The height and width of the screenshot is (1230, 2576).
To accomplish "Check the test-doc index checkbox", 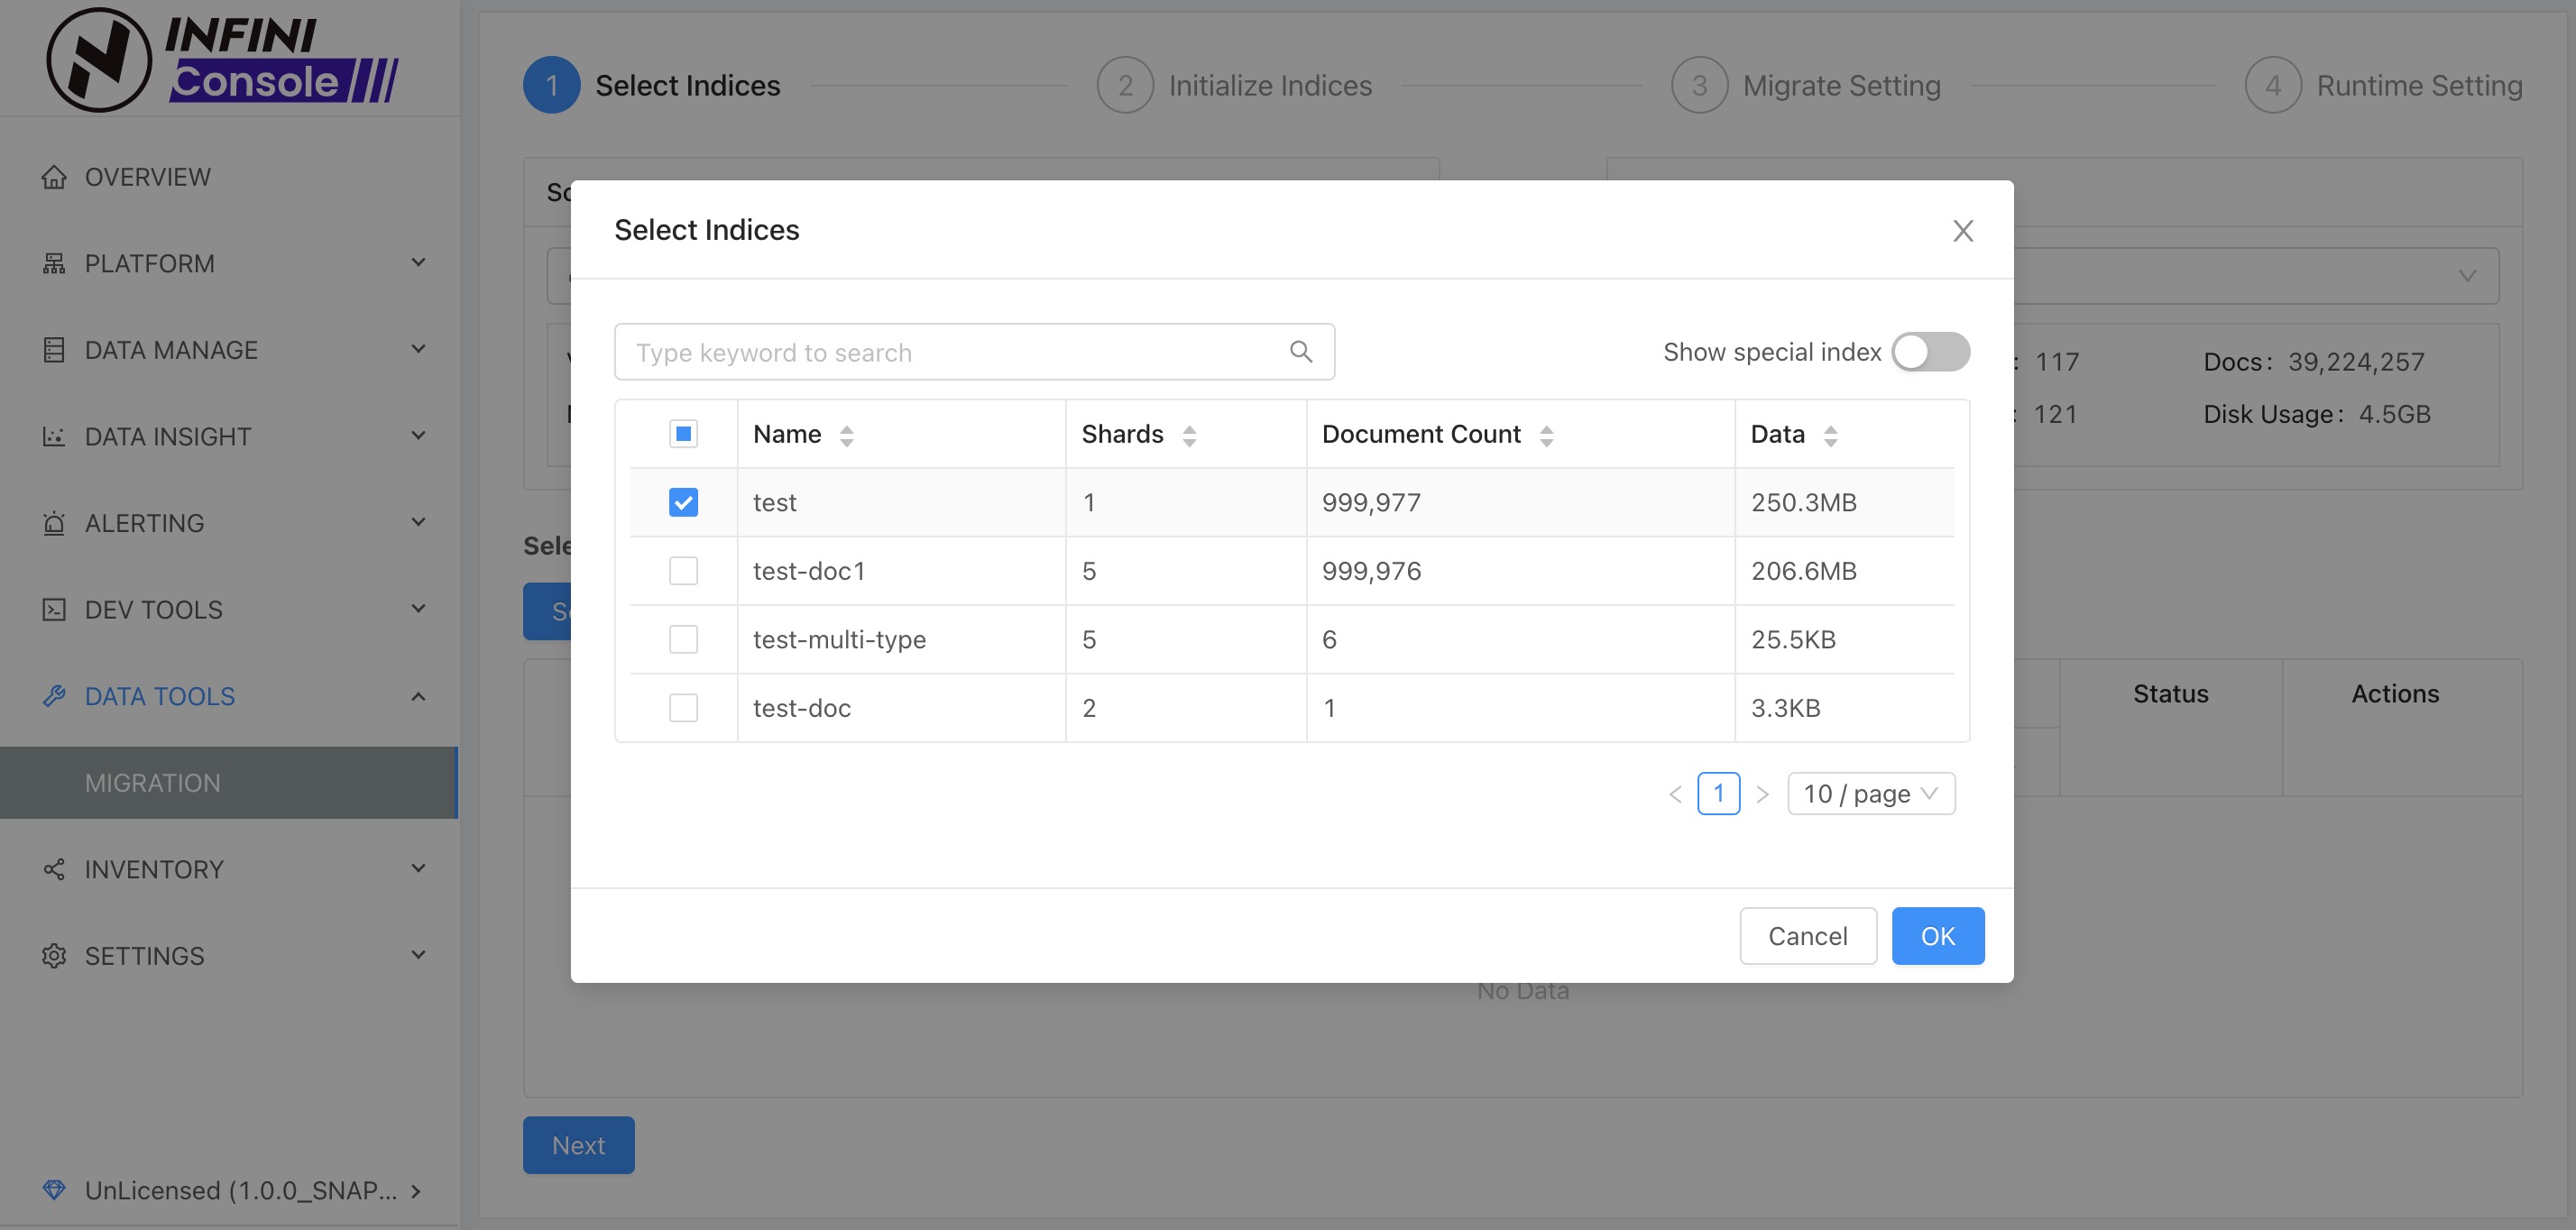I will [x=683, y=708].
